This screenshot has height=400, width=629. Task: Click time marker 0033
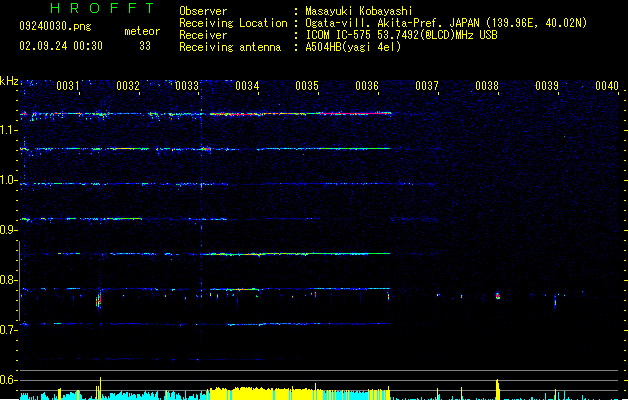tap(187, 86)
